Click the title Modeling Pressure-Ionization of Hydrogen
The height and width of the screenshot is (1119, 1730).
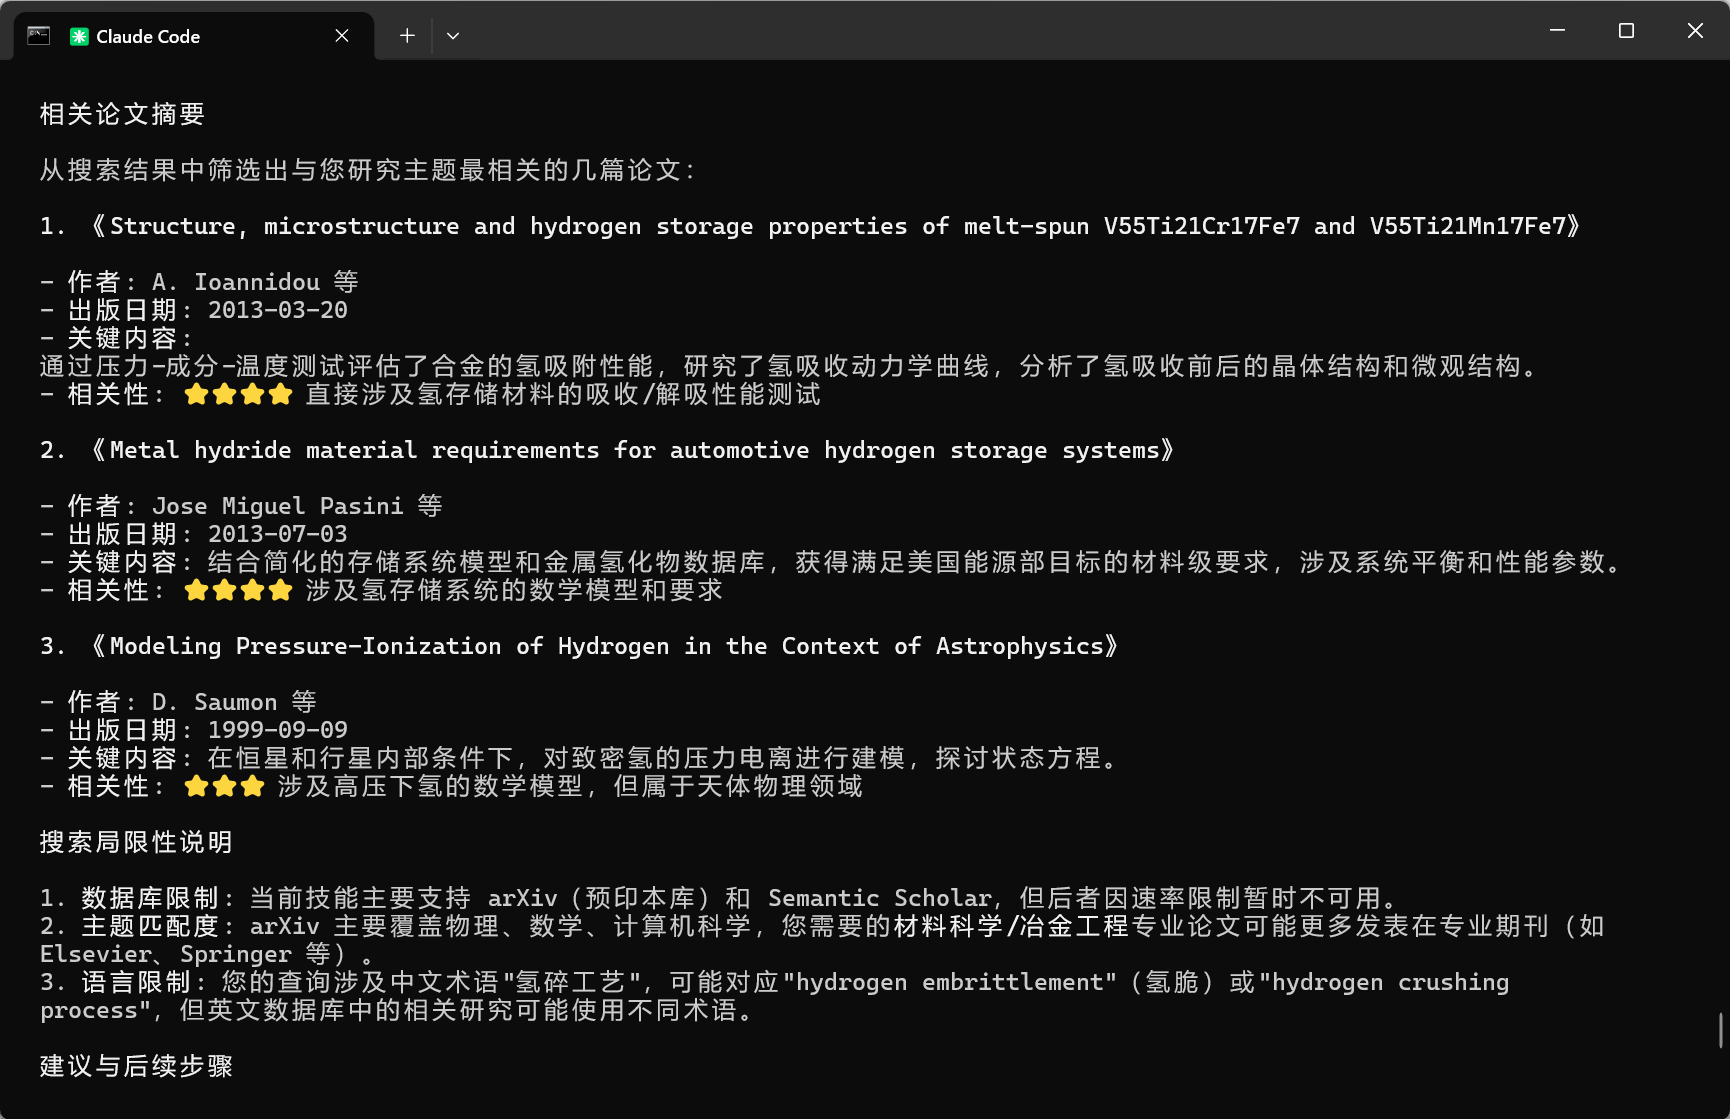[x=603, y=646]
